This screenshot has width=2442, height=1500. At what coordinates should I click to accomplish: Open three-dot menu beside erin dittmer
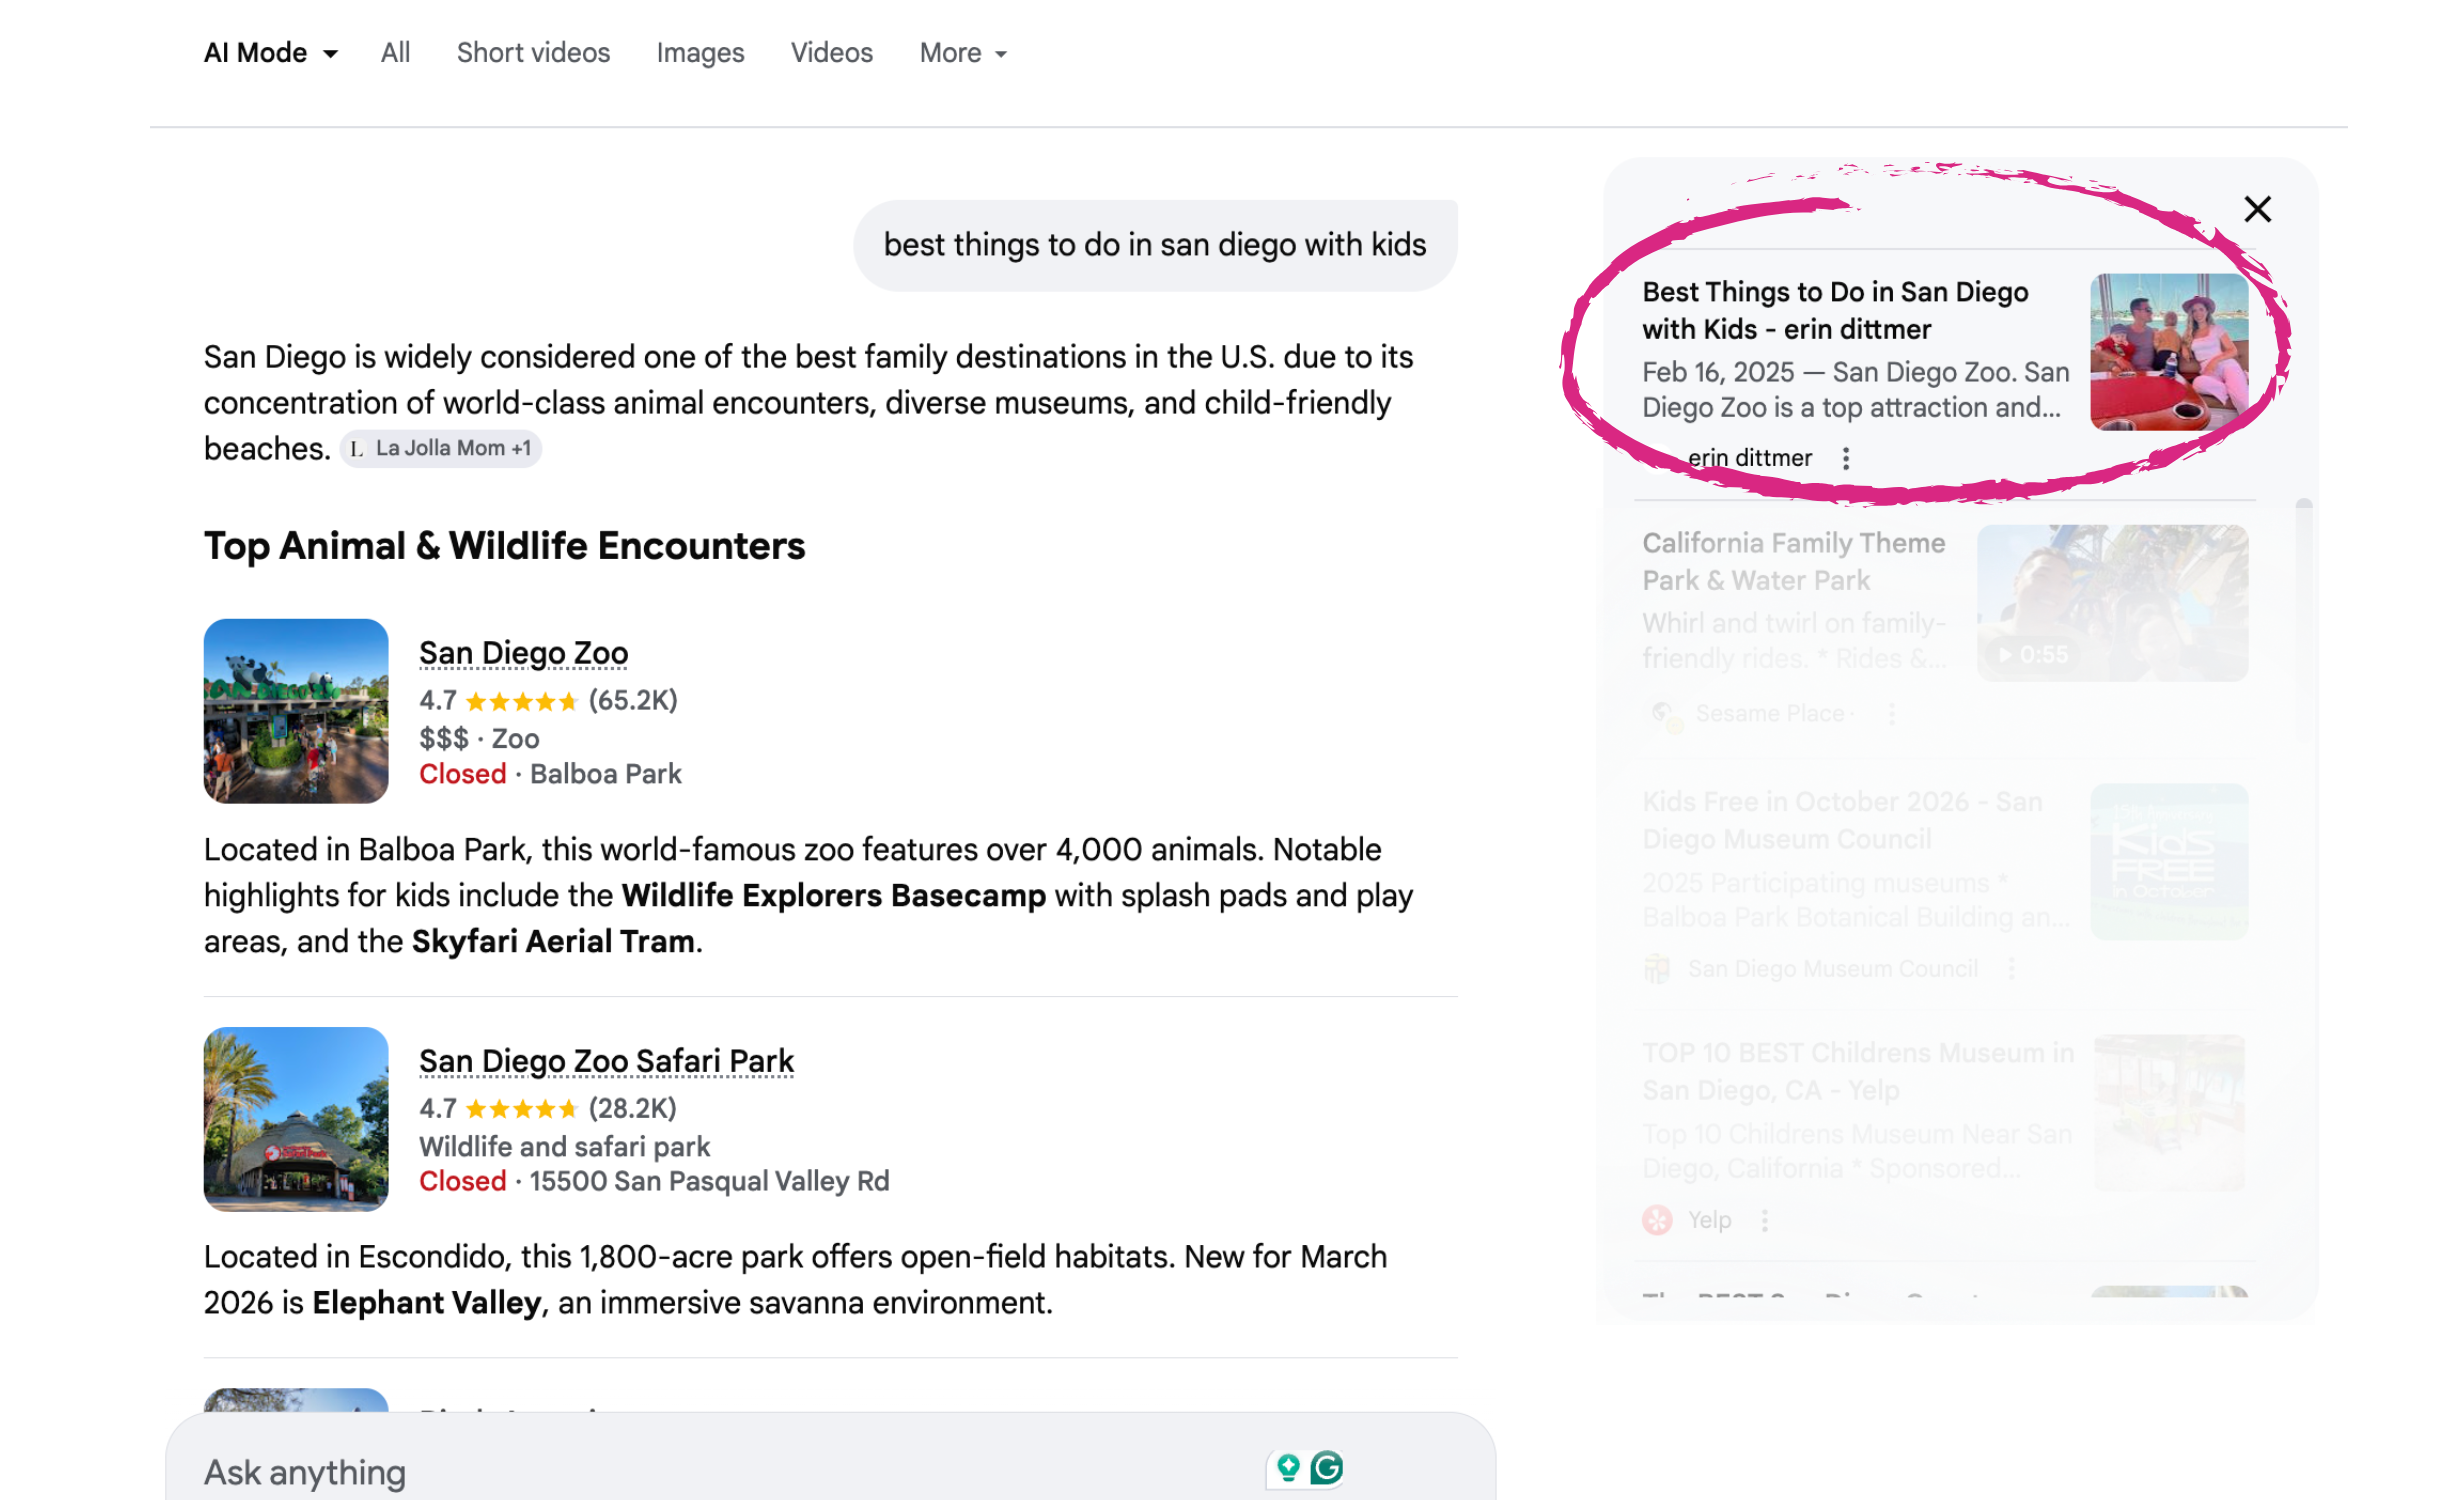tap(1845, 458)
